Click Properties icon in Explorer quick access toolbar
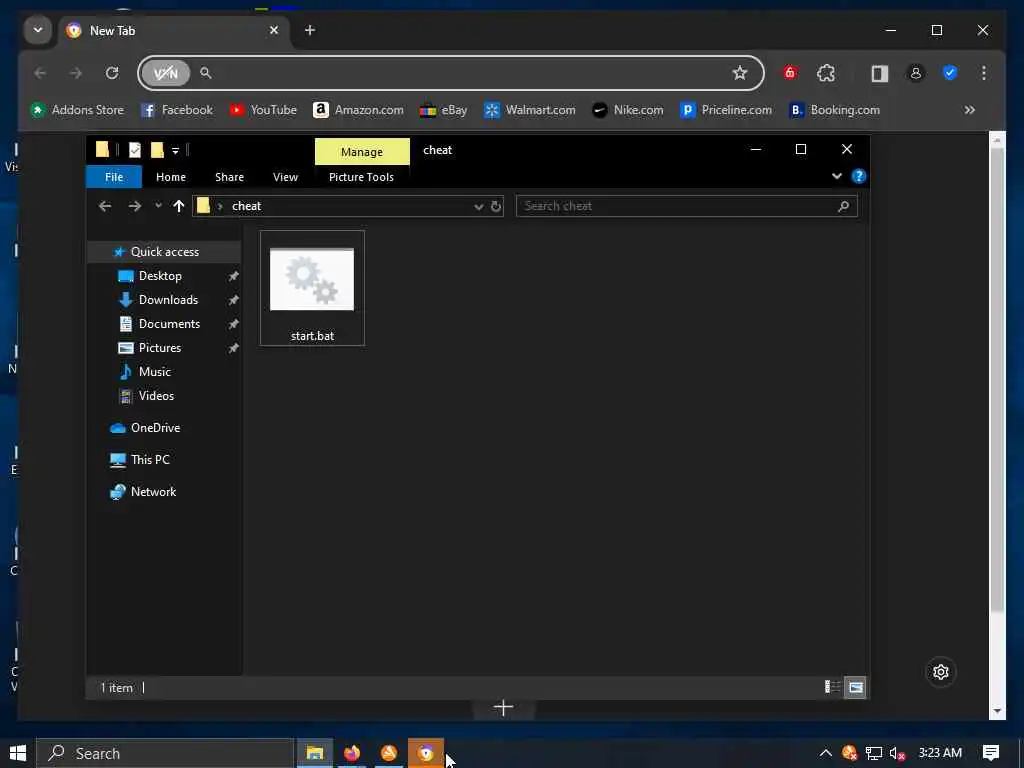Viewport: 1024px width, 768px height. click(x=135, y=150)
